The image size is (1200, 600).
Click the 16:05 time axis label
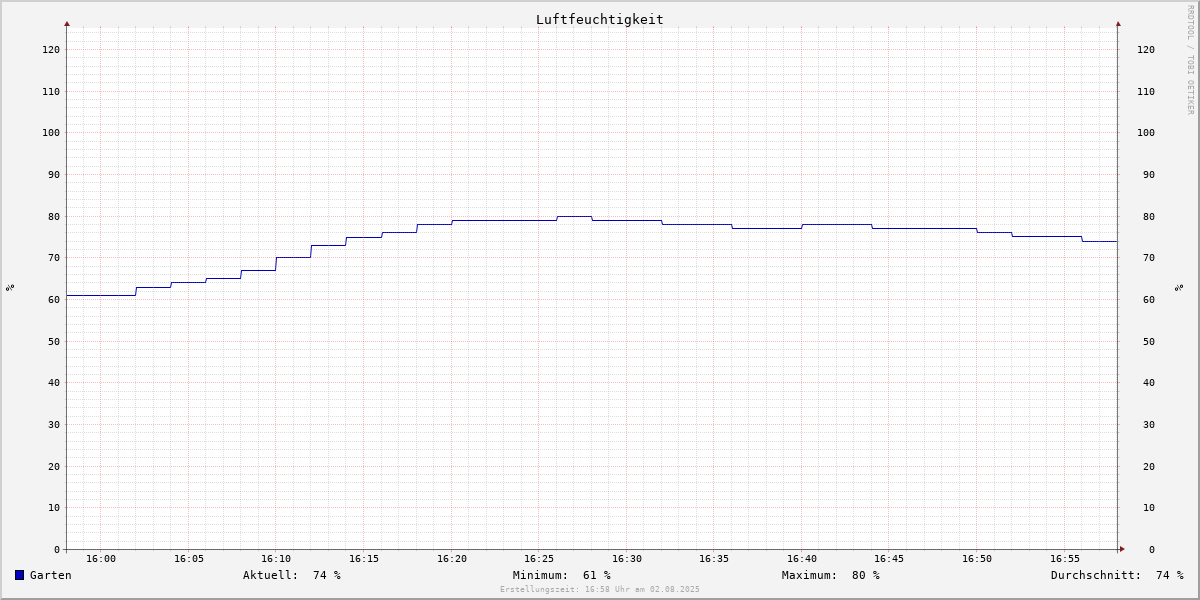coord(189,559)
